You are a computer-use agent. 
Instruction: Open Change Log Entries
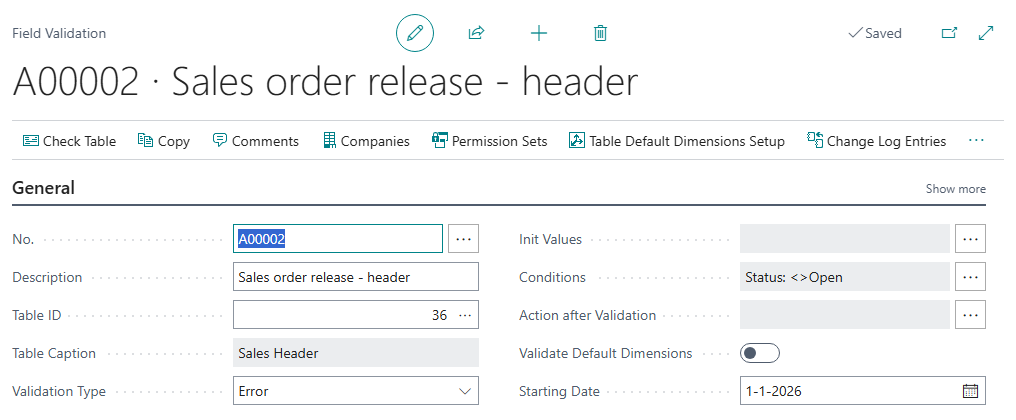pyautogui.click(x=877, y=141)
